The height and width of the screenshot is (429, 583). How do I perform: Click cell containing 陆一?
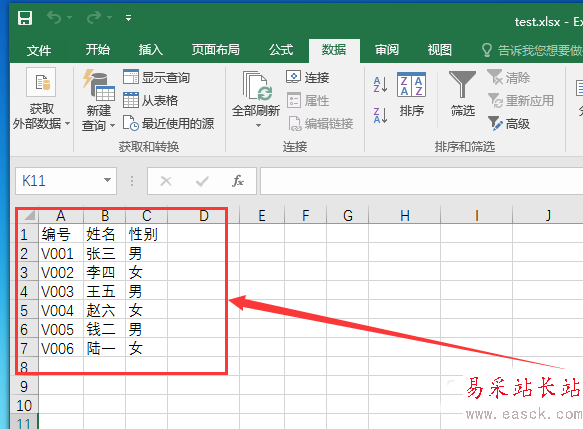point(105,348)
